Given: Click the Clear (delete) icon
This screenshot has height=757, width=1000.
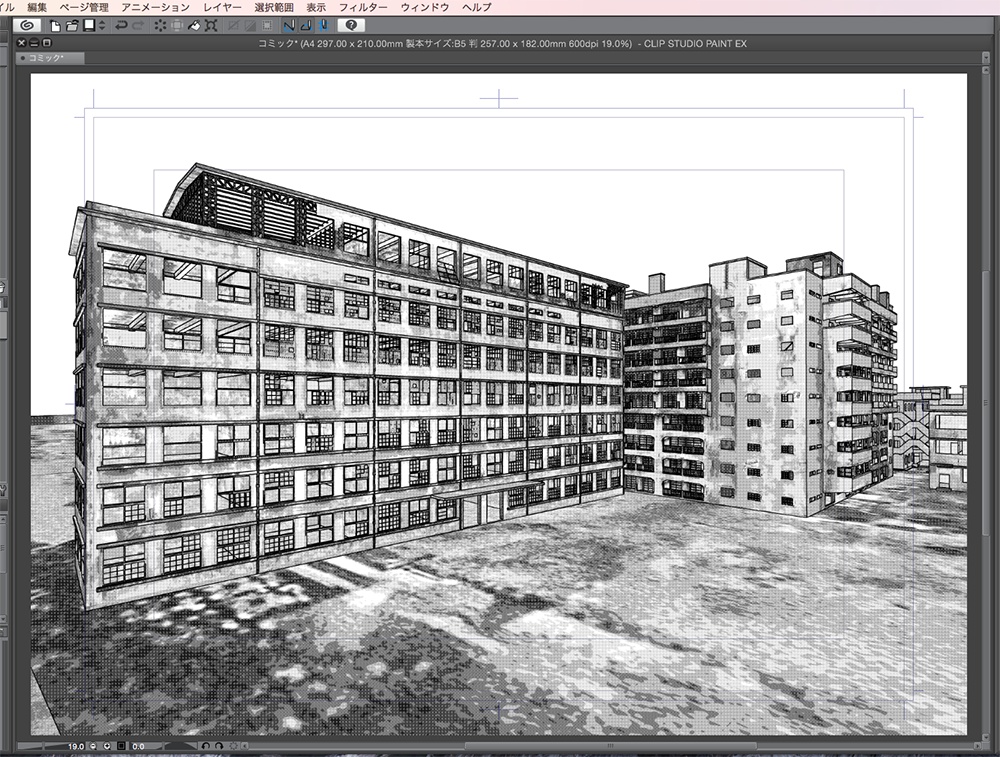Looking at the screenshot, I should [160, 26].
